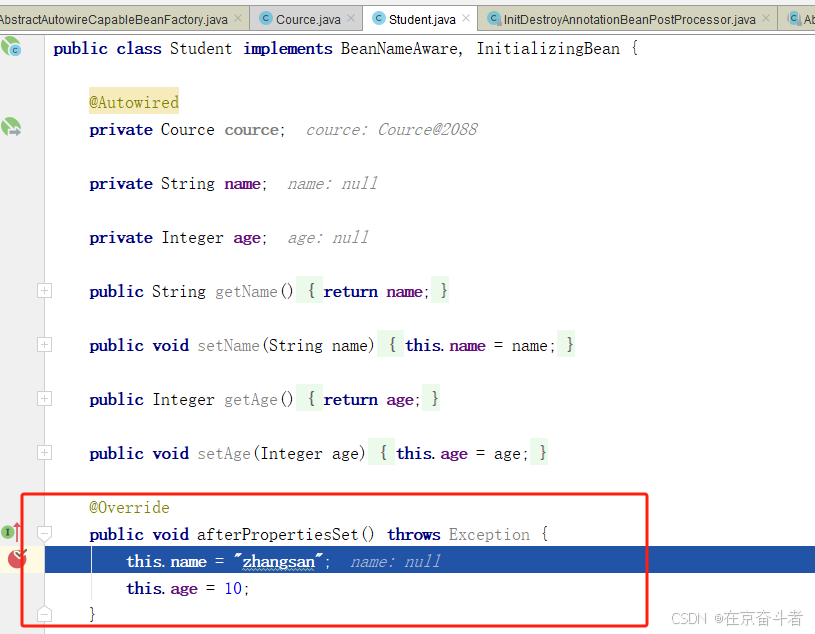Click the Student class name in declaration
The height and width of the screenshot is (634, 815).
click(x=201, y=48)
